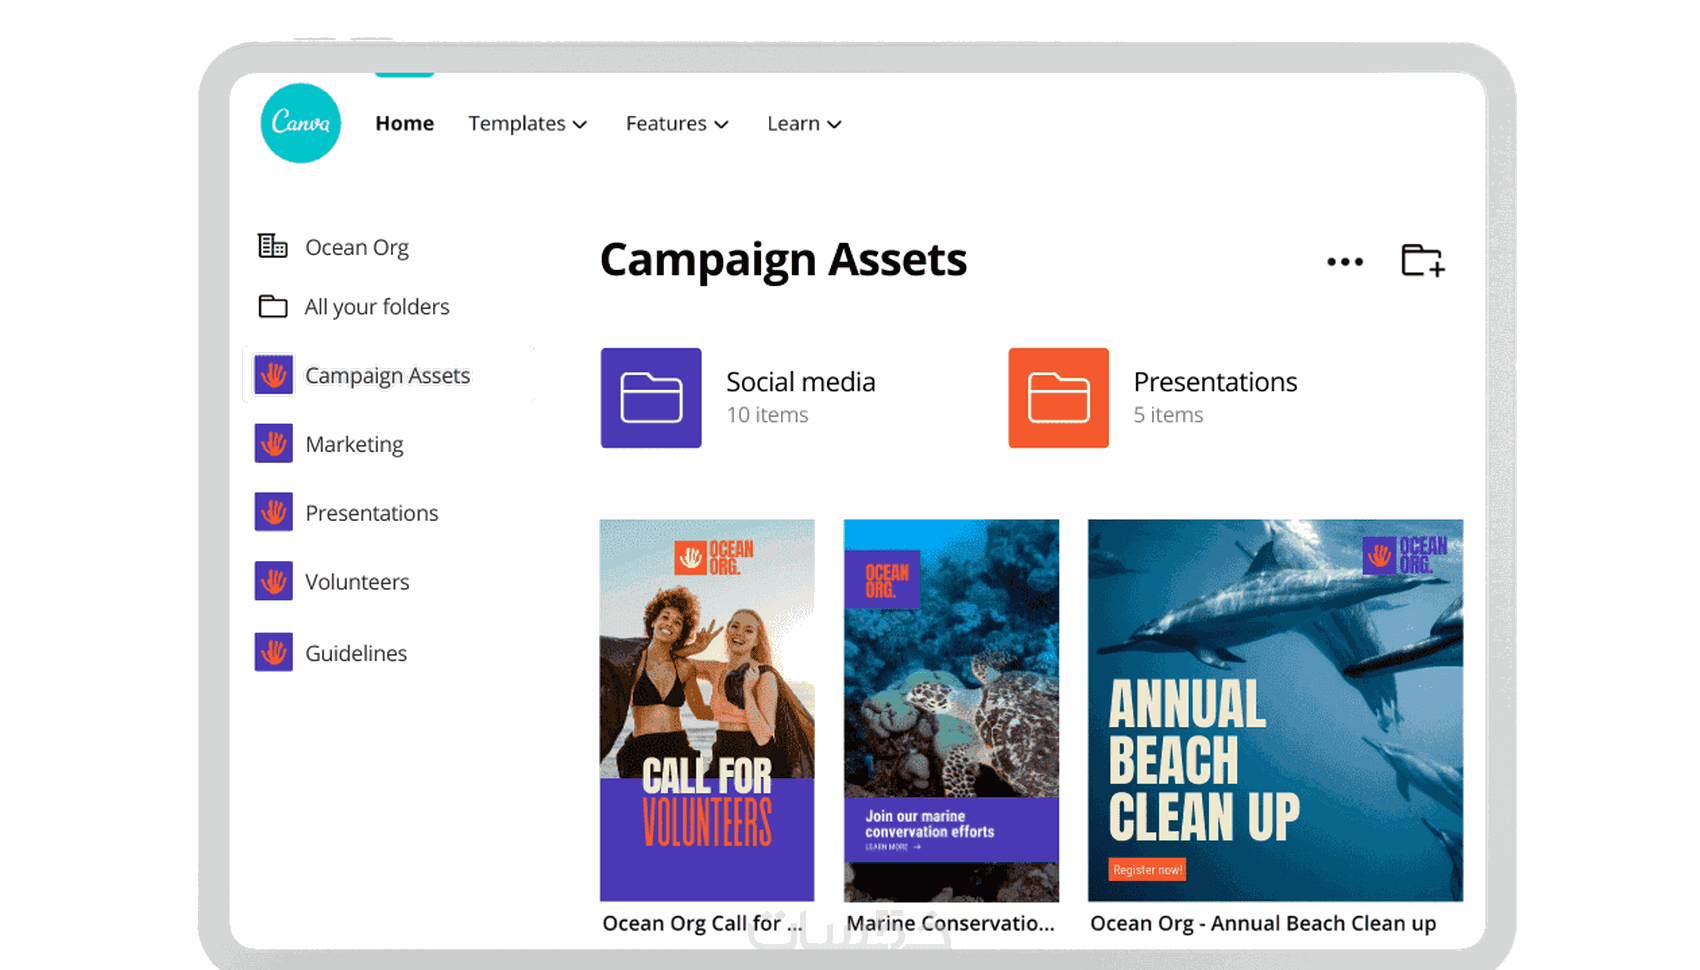Open the orange Presentations folder icon

(x=1058, y=398)
